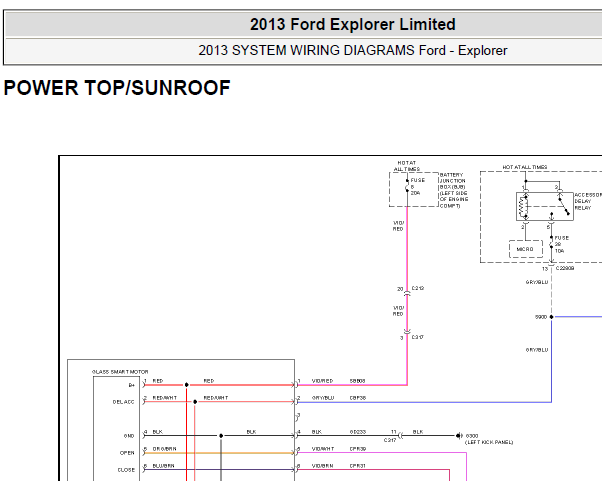Click the 'FUSE 29 10A' label
Viewport: 602px width, 481px height.
[x=561, y=245]
